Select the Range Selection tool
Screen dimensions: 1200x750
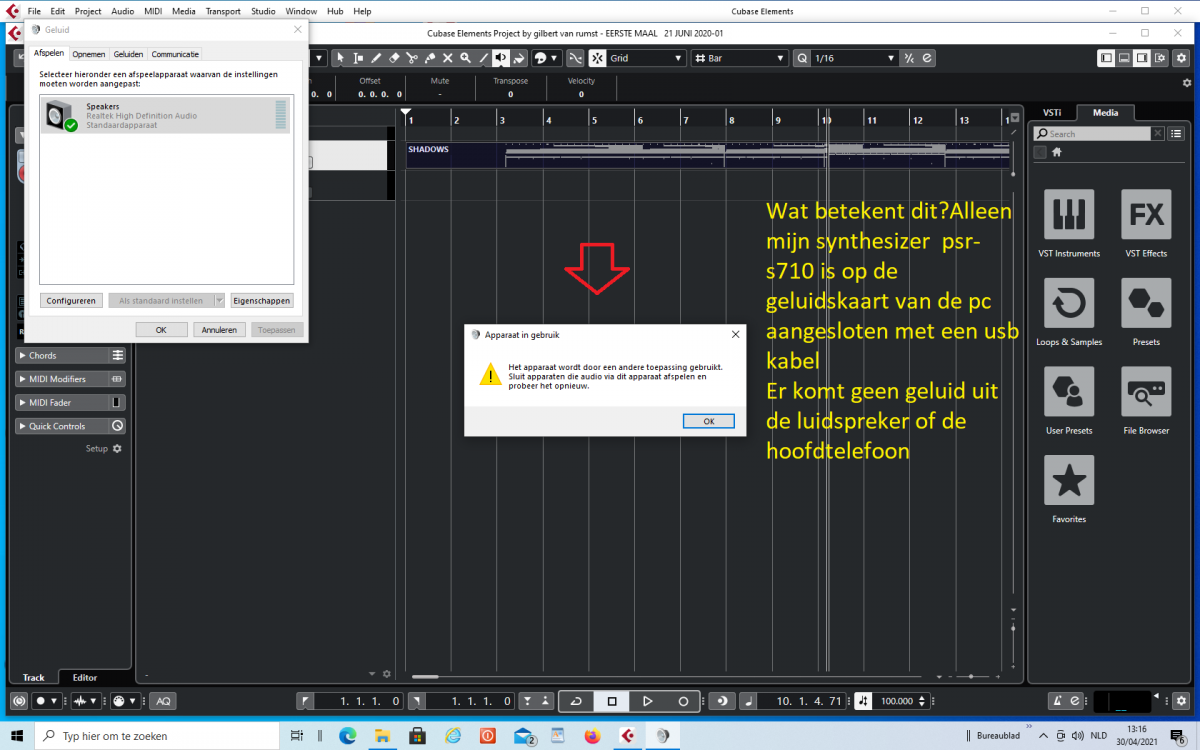[358, 58]
